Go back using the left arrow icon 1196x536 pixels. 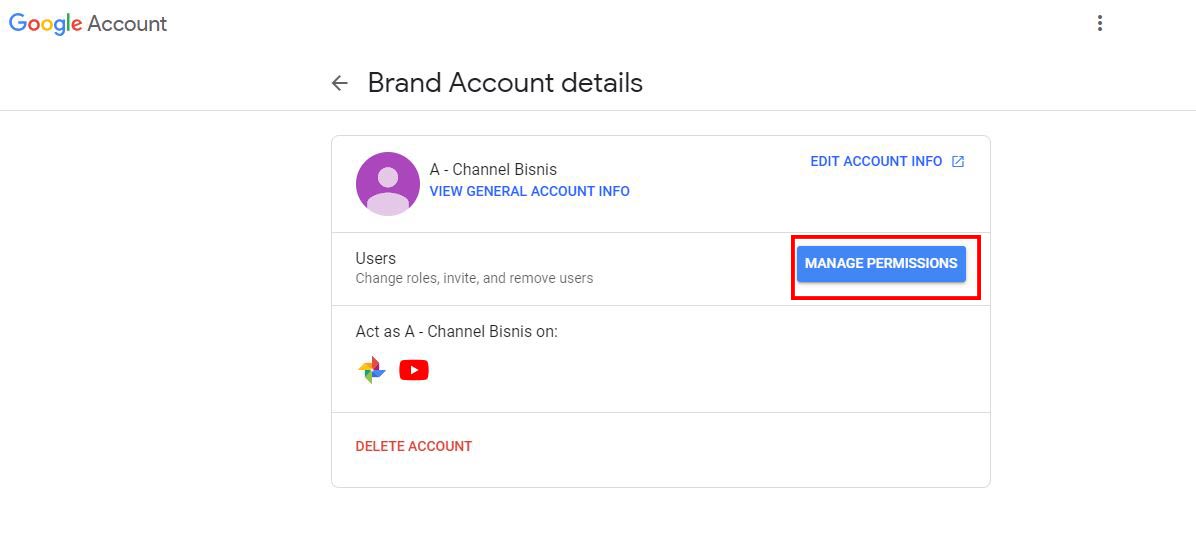(x=339, y=83)
